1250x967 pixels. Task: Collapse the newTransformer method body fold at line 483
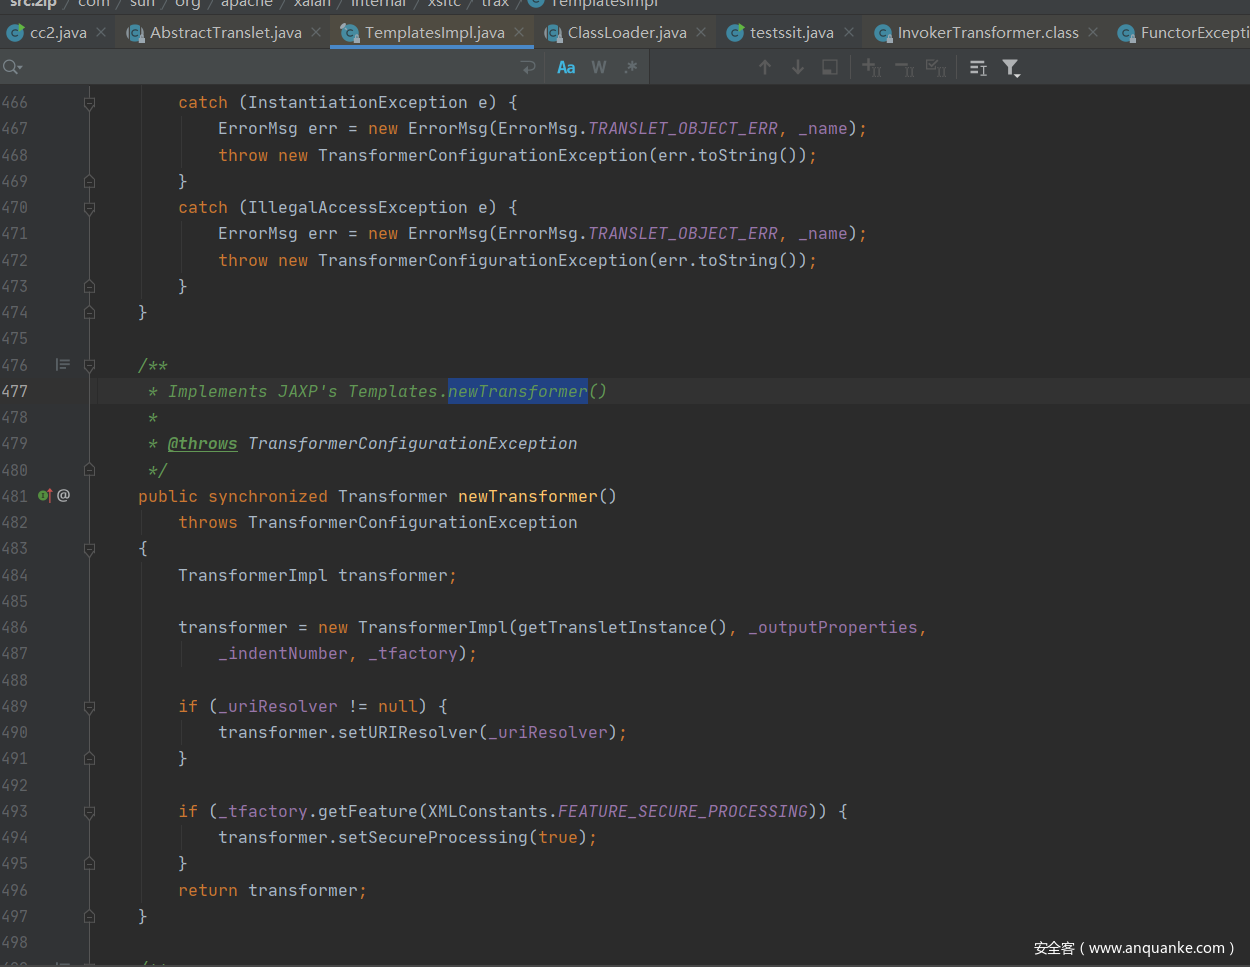[89, 549]
